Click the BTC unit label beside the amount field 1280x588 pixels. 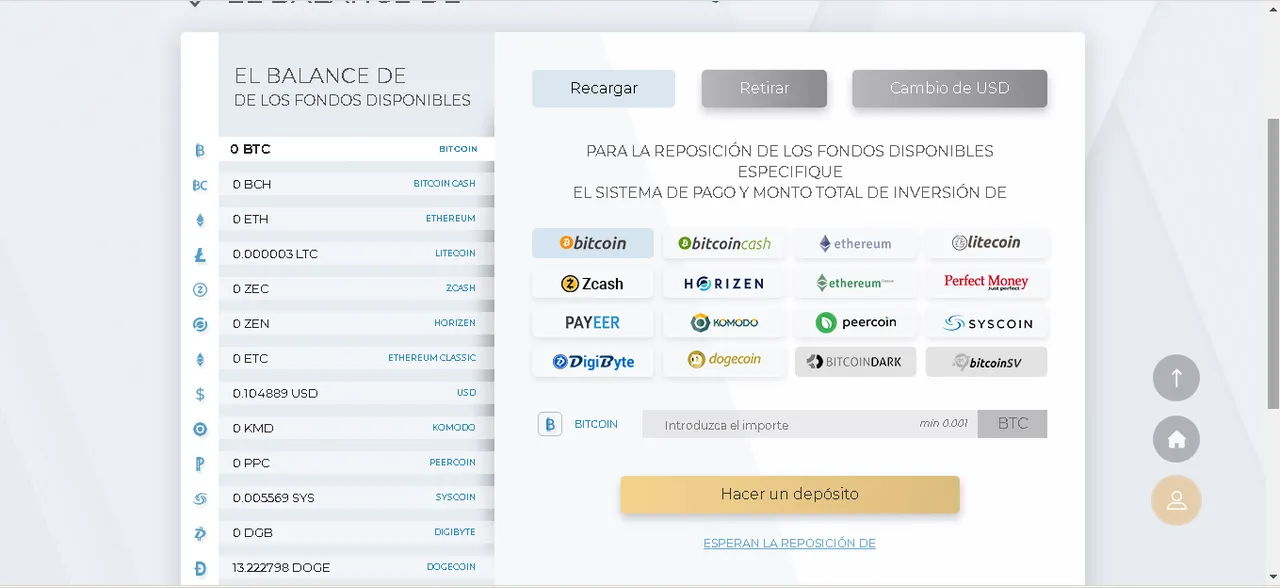(x=1012, y=424)
